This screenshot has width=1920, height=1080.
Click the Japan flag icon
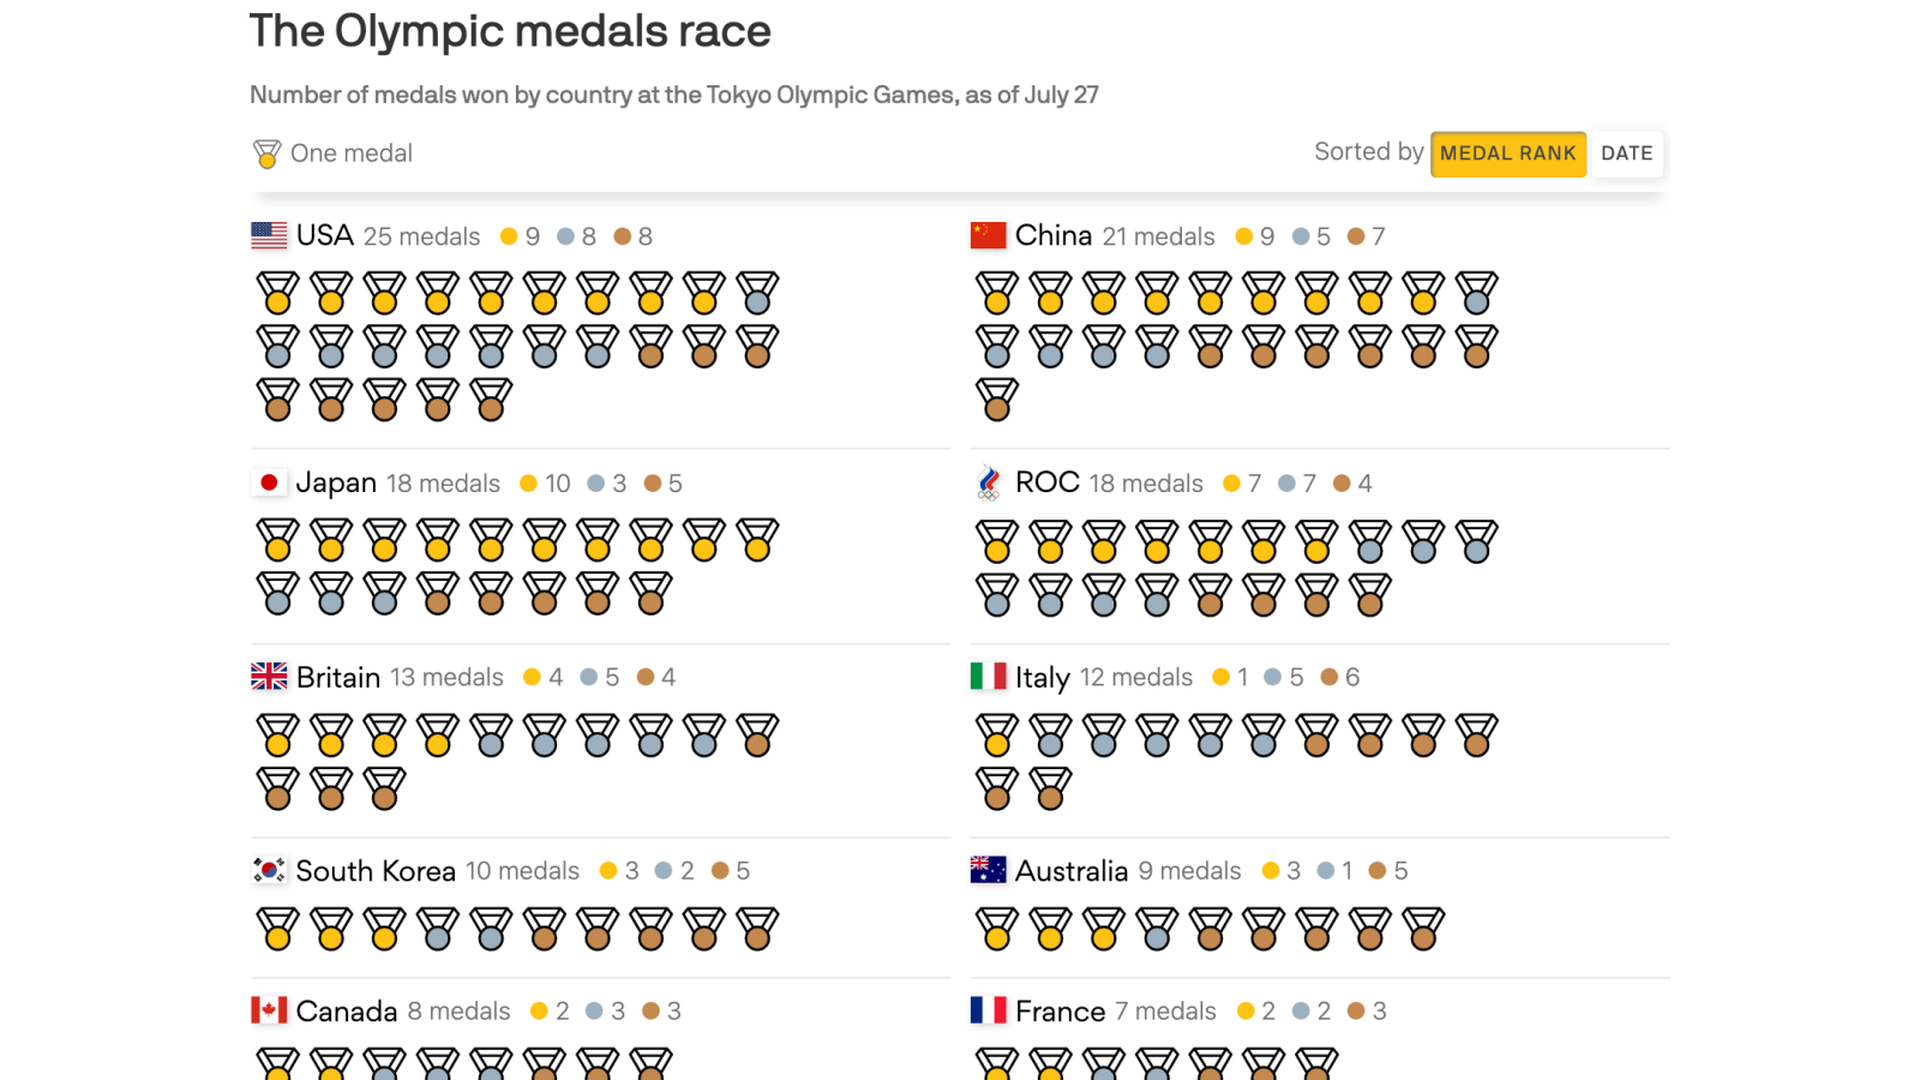(x=269, y=483)
